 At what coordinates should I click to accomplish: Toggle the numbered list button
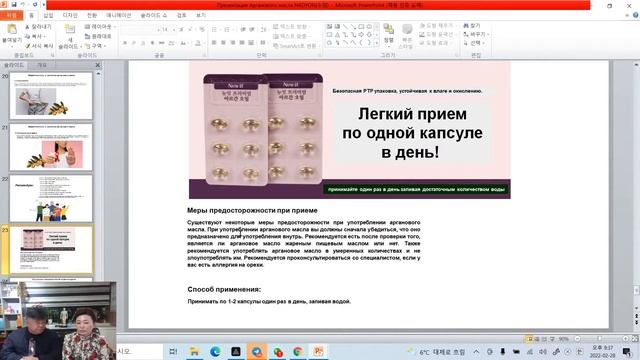point(228,30)
